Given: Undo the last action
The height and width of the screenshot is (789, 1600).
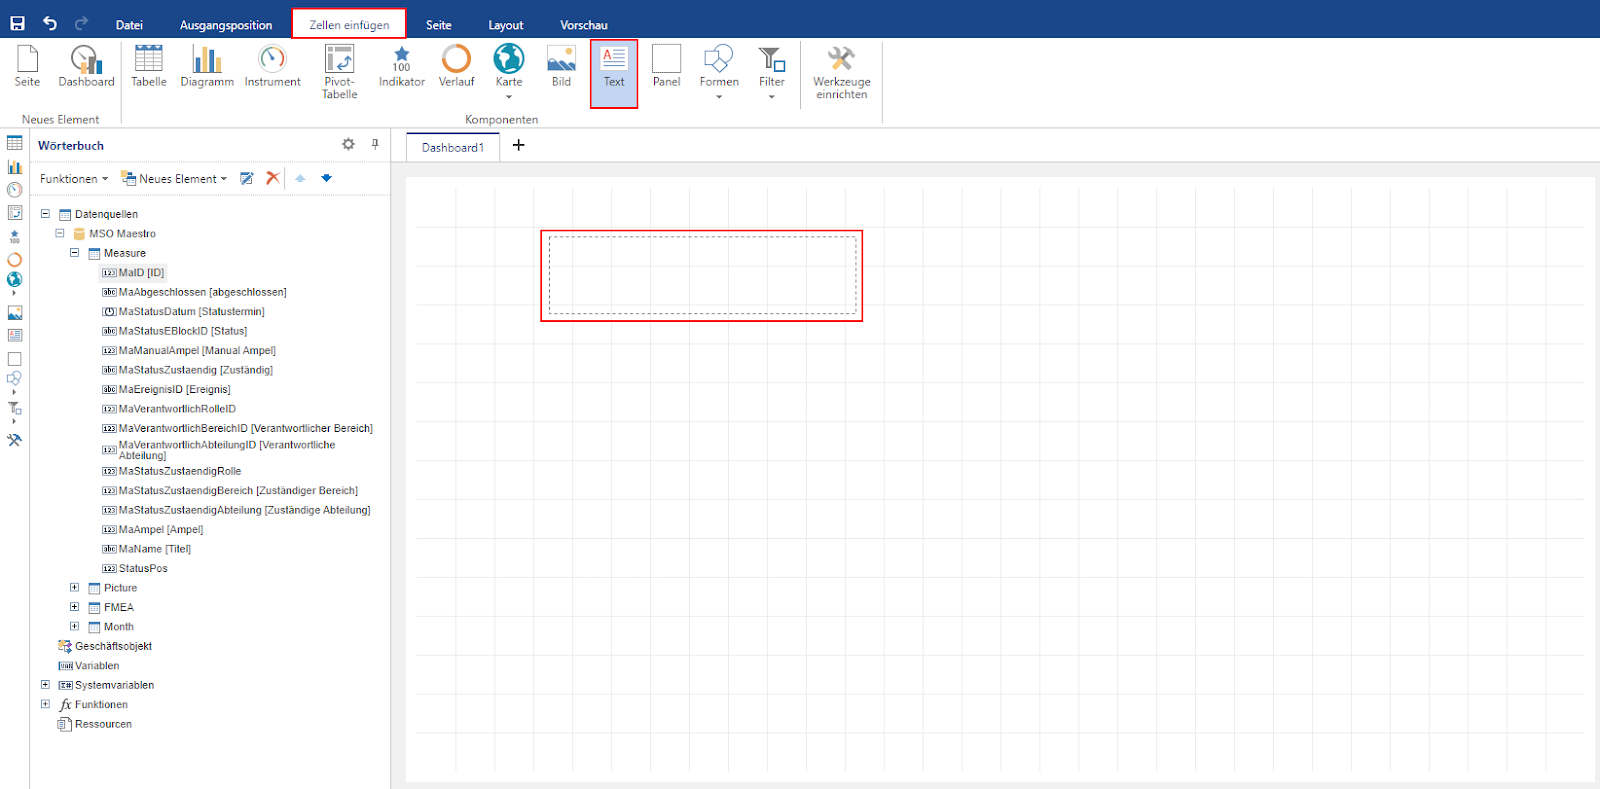Looking at the screenshot, I should (50, 23).
